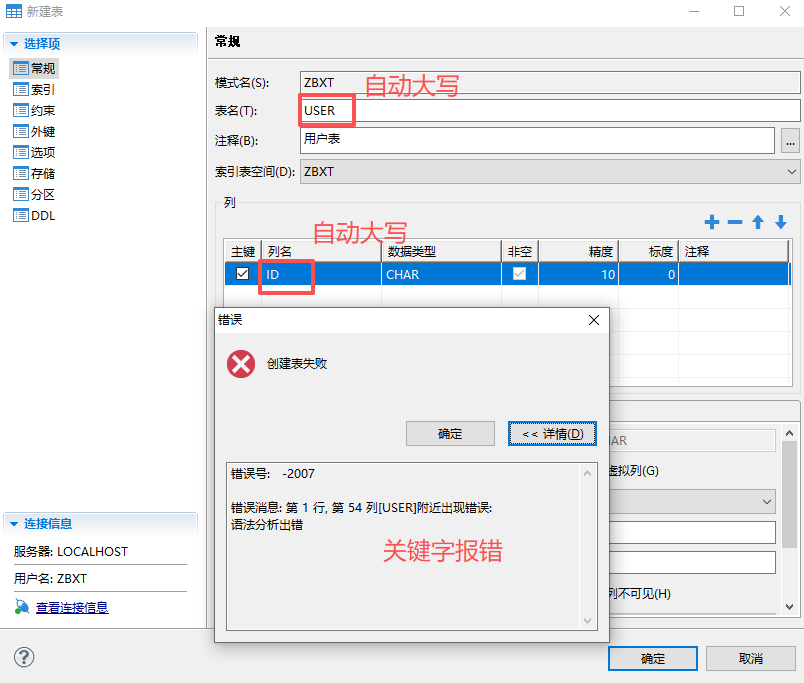Click the <<详情(D) button to hide details
Image resolution: width=804 pixels, height=683 pixels.
coord(551,433)
